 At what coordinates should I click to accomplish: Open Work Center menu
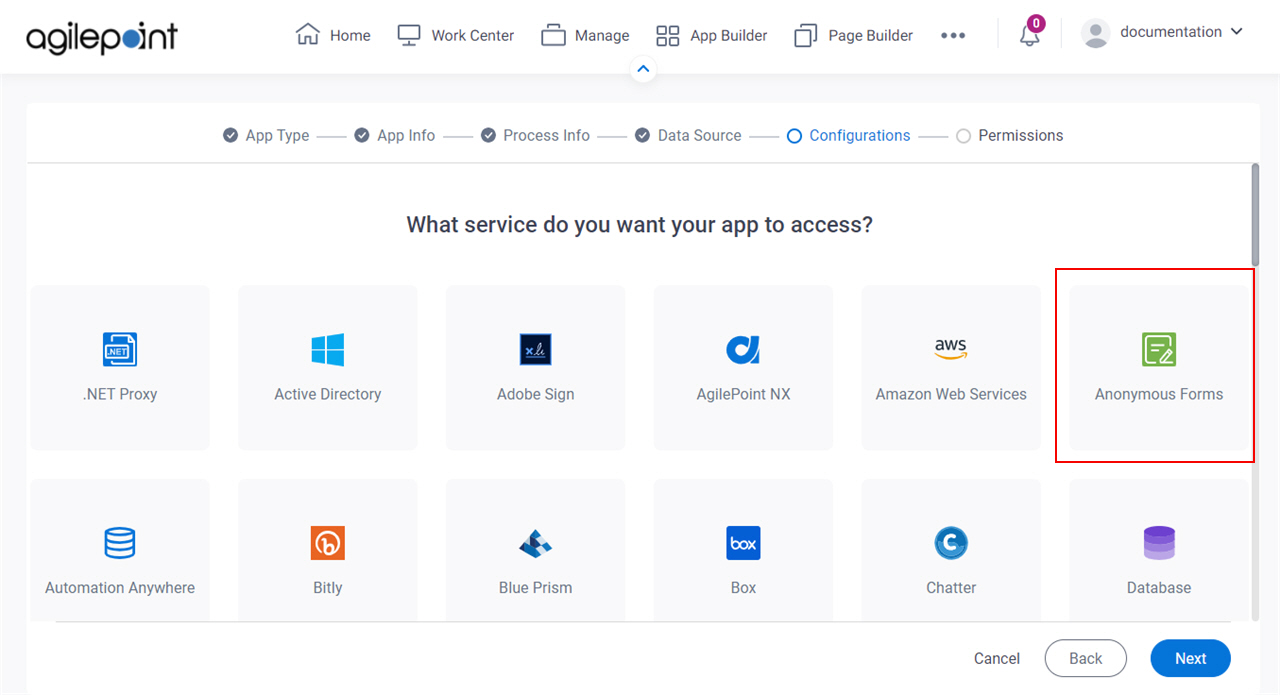point(456,35)
